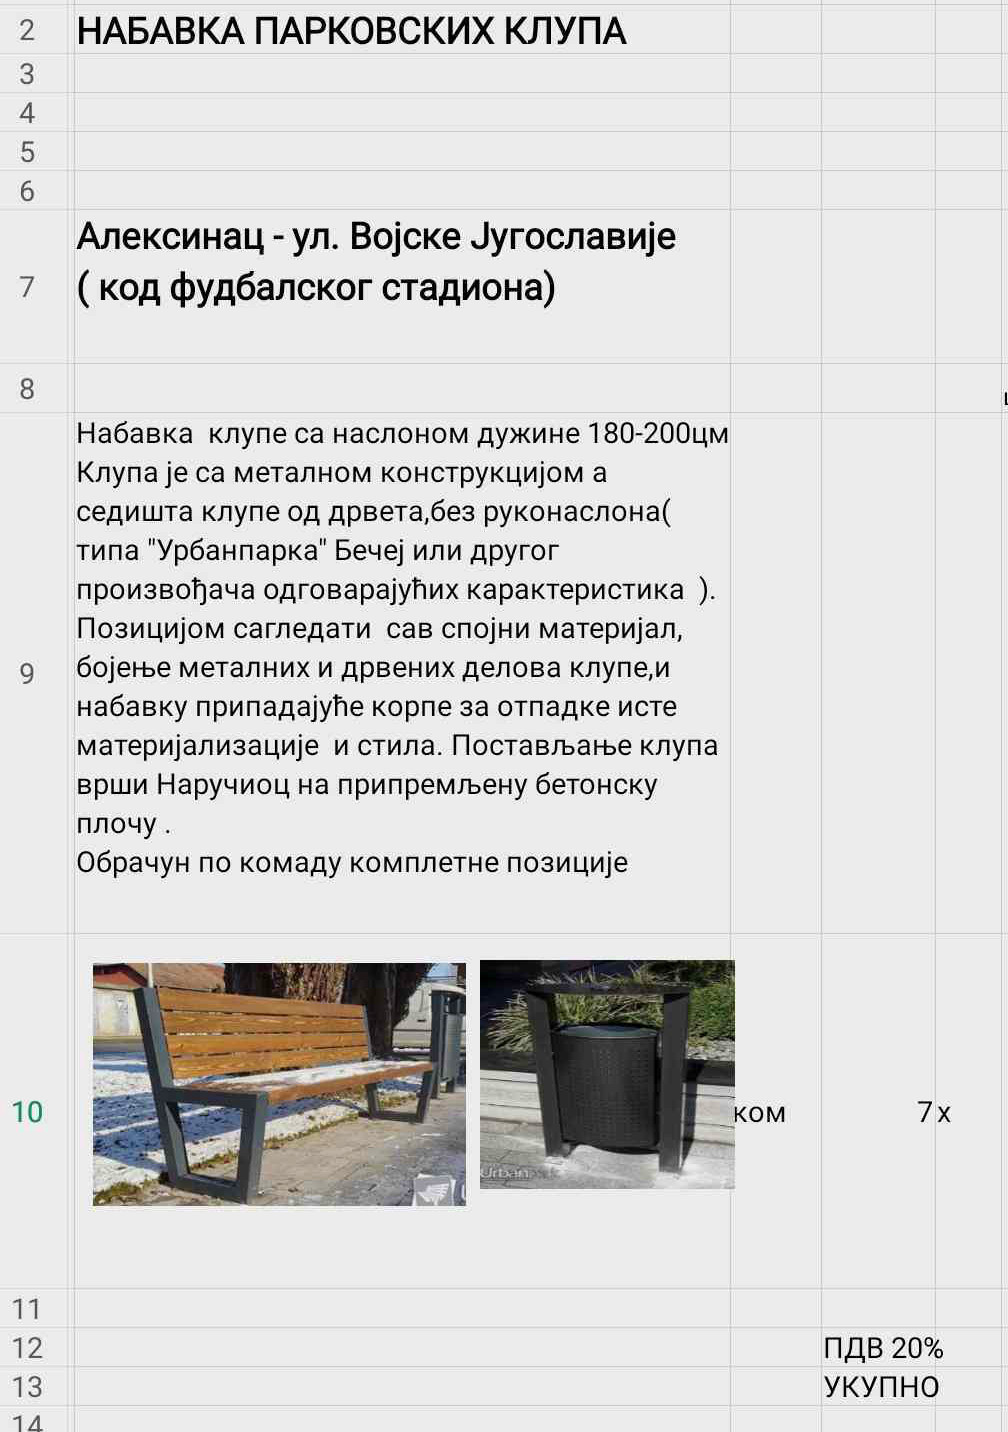Viewport: 1008px width, 1432px height.
Task: Select row 2 header
Action: click(27, 30)
